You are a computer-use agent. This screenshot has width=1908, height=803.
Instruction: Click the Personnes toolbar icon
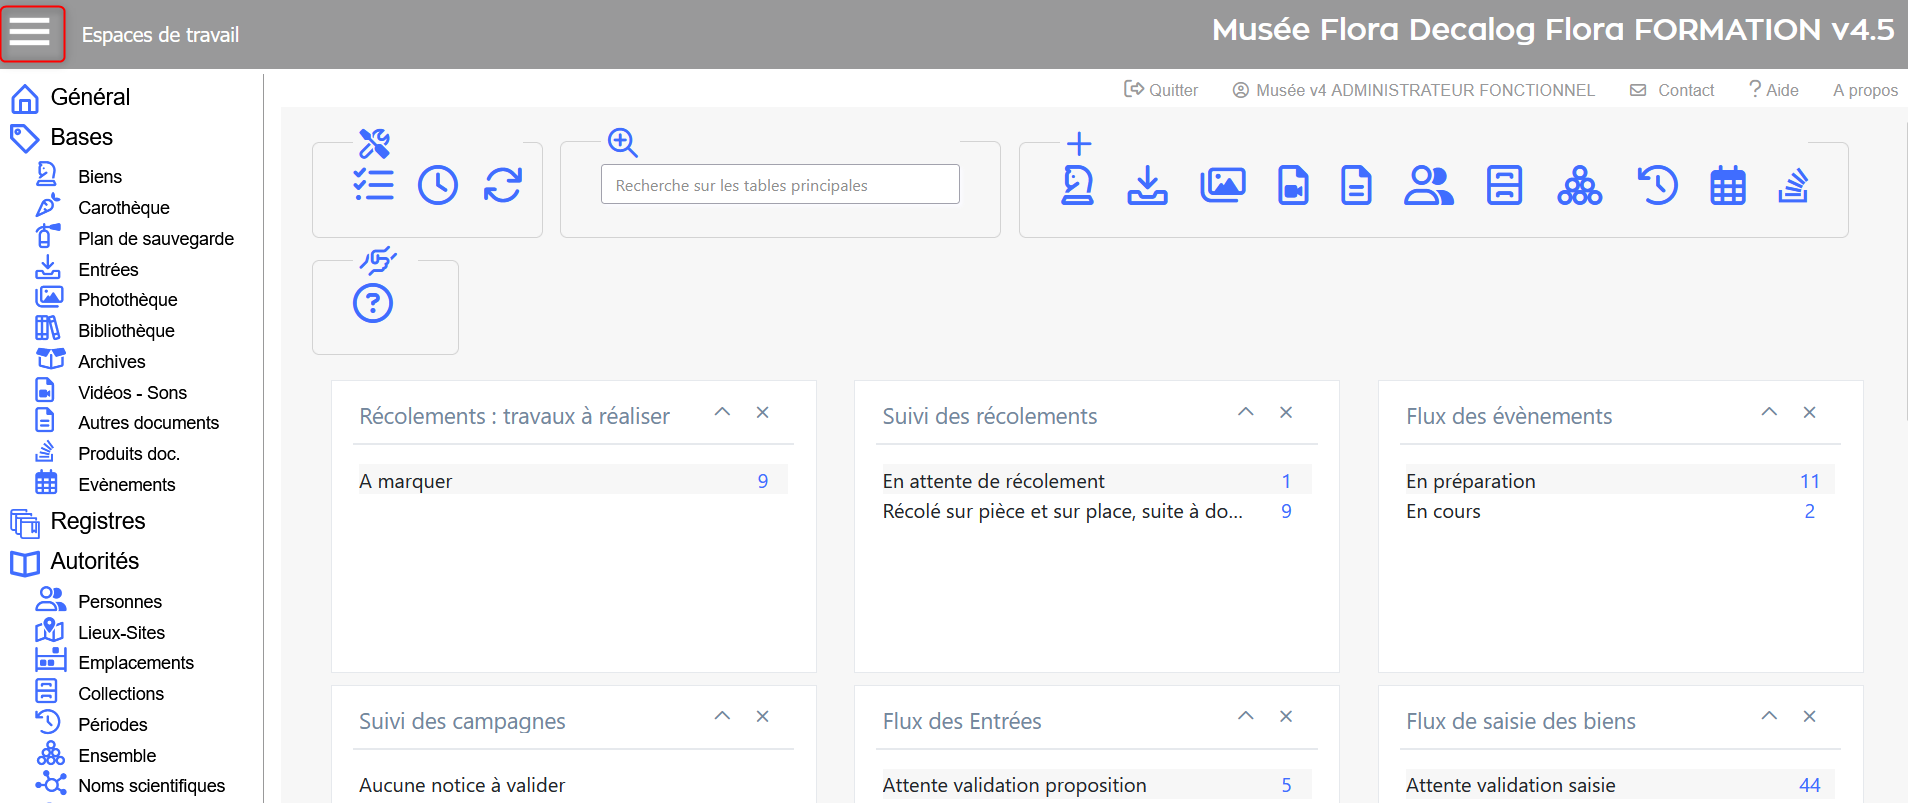[x=1428, y=185]
